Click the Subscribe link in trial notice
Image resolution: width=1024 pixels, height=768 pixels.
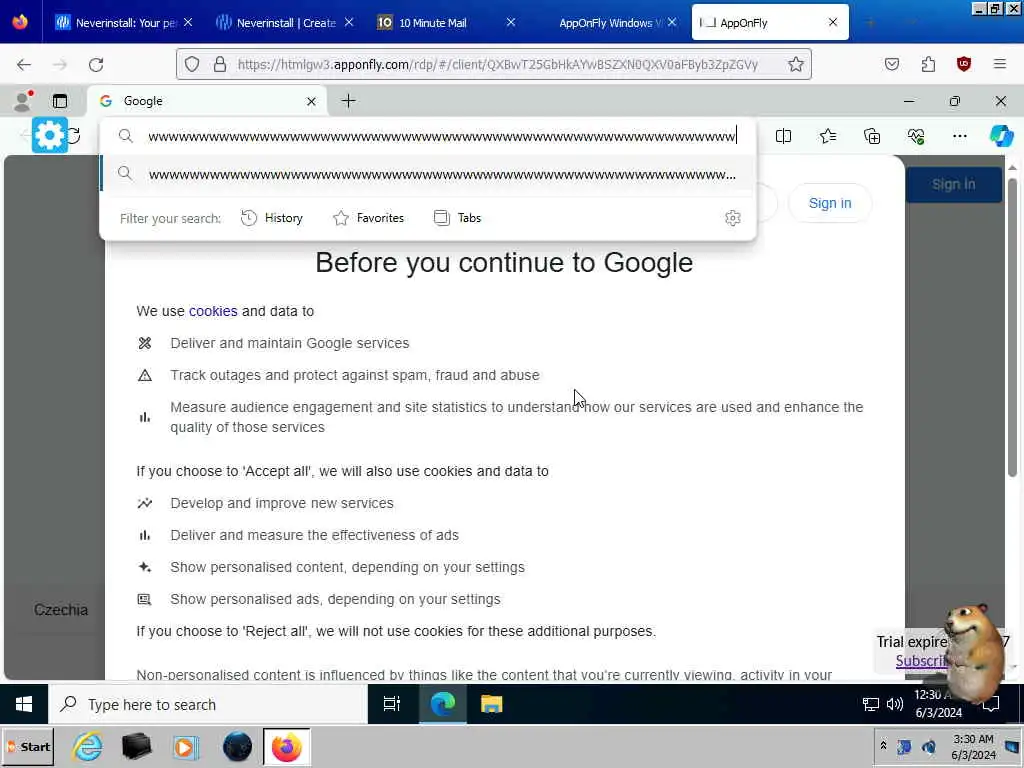point(921,661)
